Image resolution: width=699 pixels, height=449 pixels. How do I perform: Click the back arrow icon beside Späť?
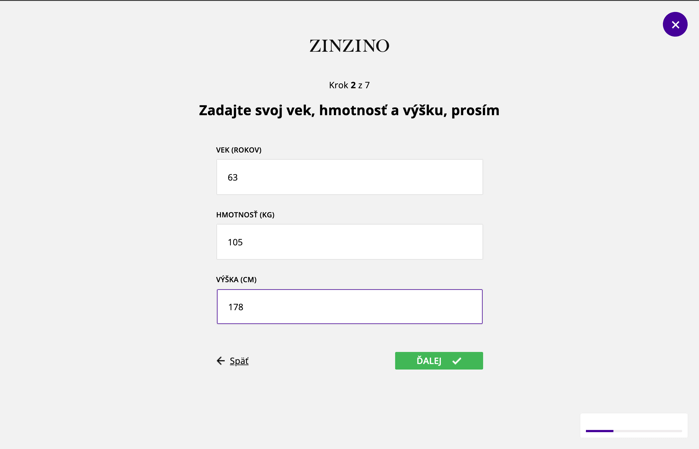(221, 361)
